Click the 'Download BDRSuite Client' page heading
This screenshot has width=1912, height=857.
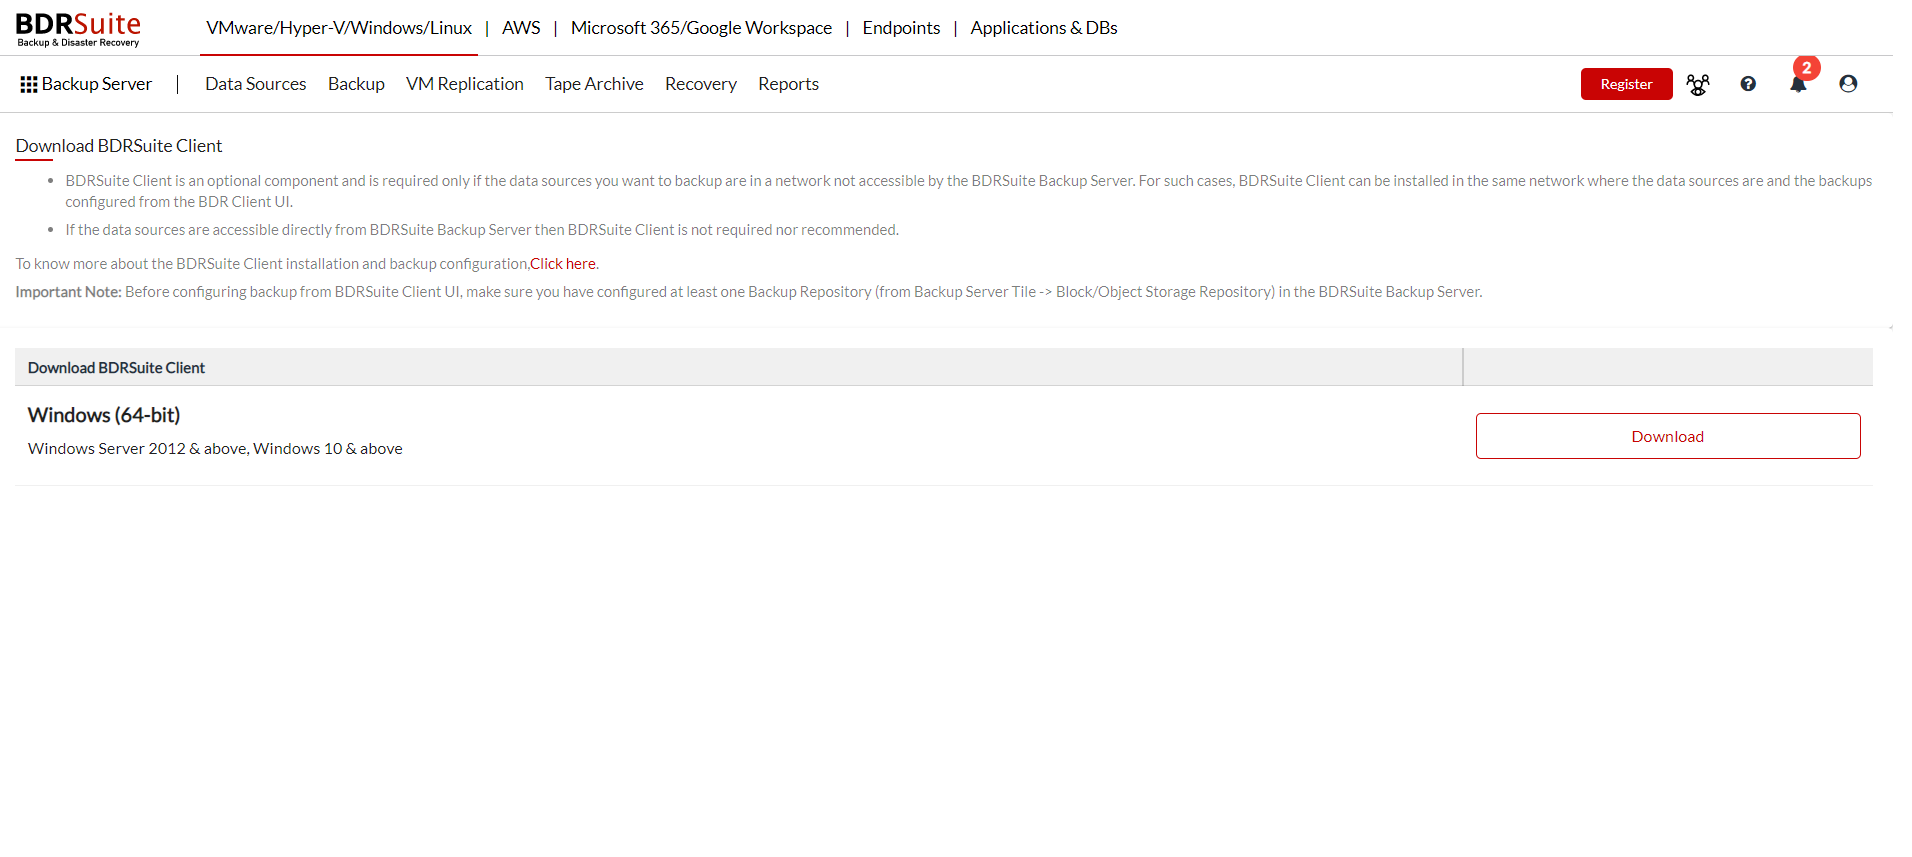point(119,146)
